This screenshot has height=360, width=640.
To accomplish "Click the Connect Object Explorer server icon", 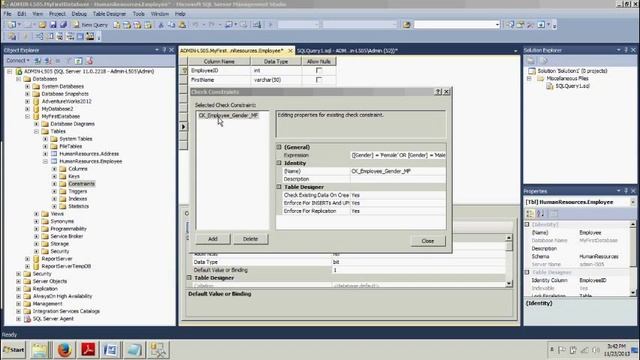I will tap(38, 61).
